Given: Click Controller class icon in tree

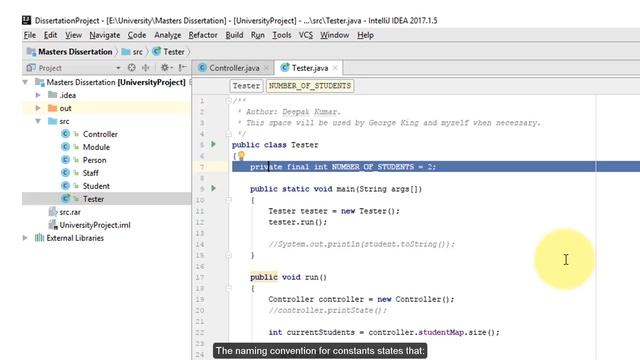Looking at the screenshot, I should coord(65,134).
